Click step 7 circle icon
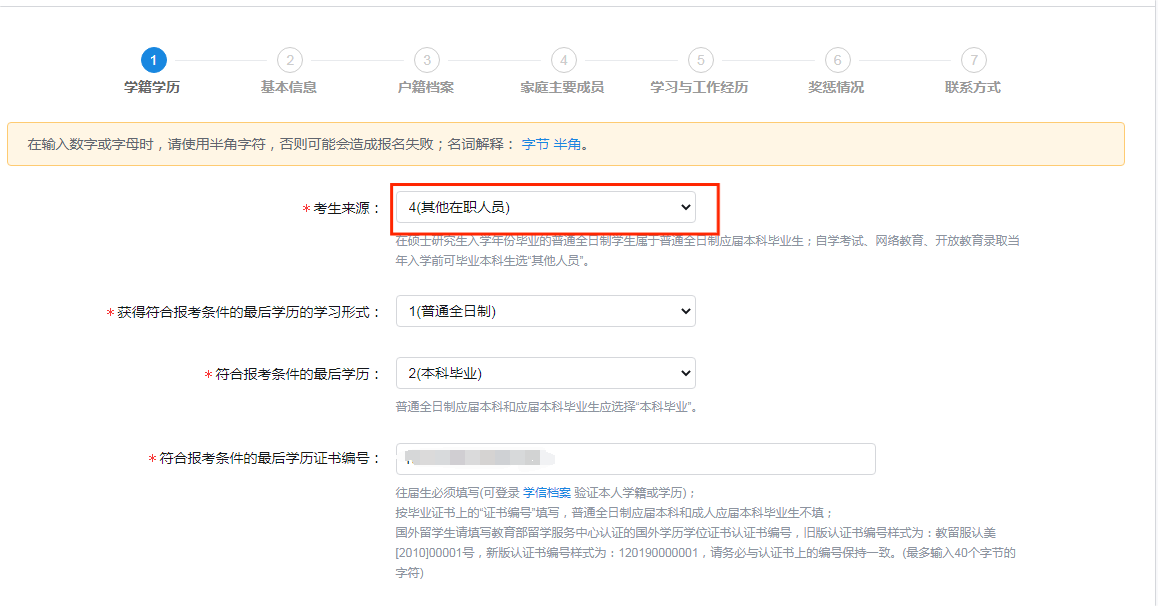 [973, 60]
